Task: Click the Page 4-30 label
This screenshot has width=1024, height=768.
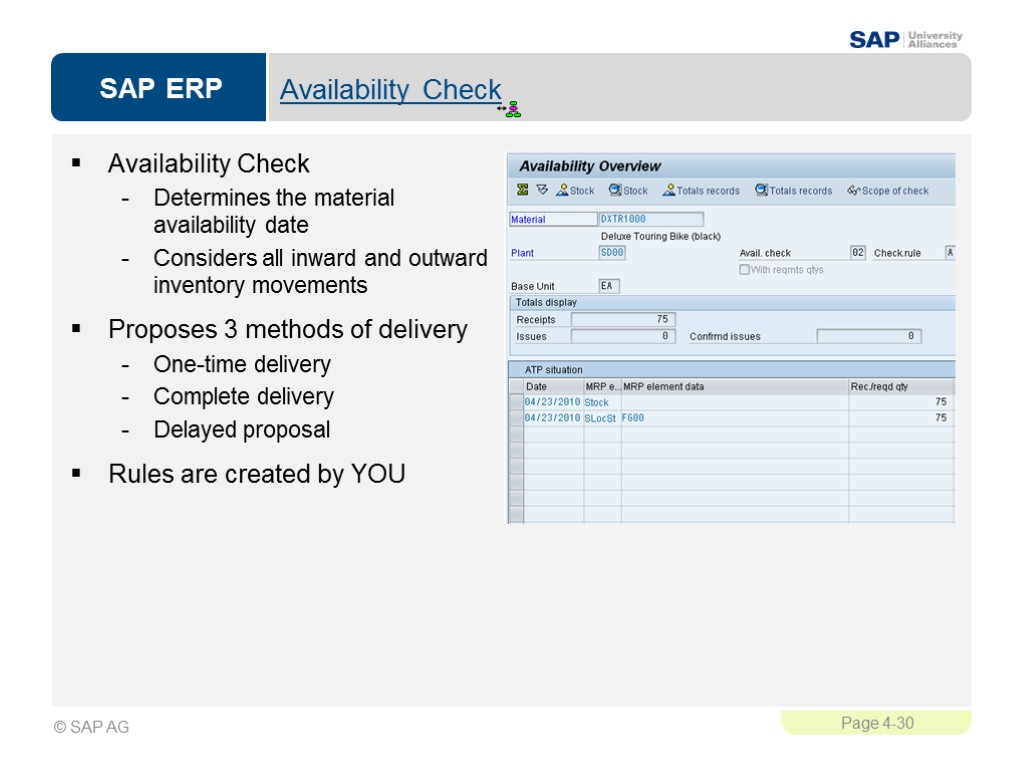Action: [877, 723]
